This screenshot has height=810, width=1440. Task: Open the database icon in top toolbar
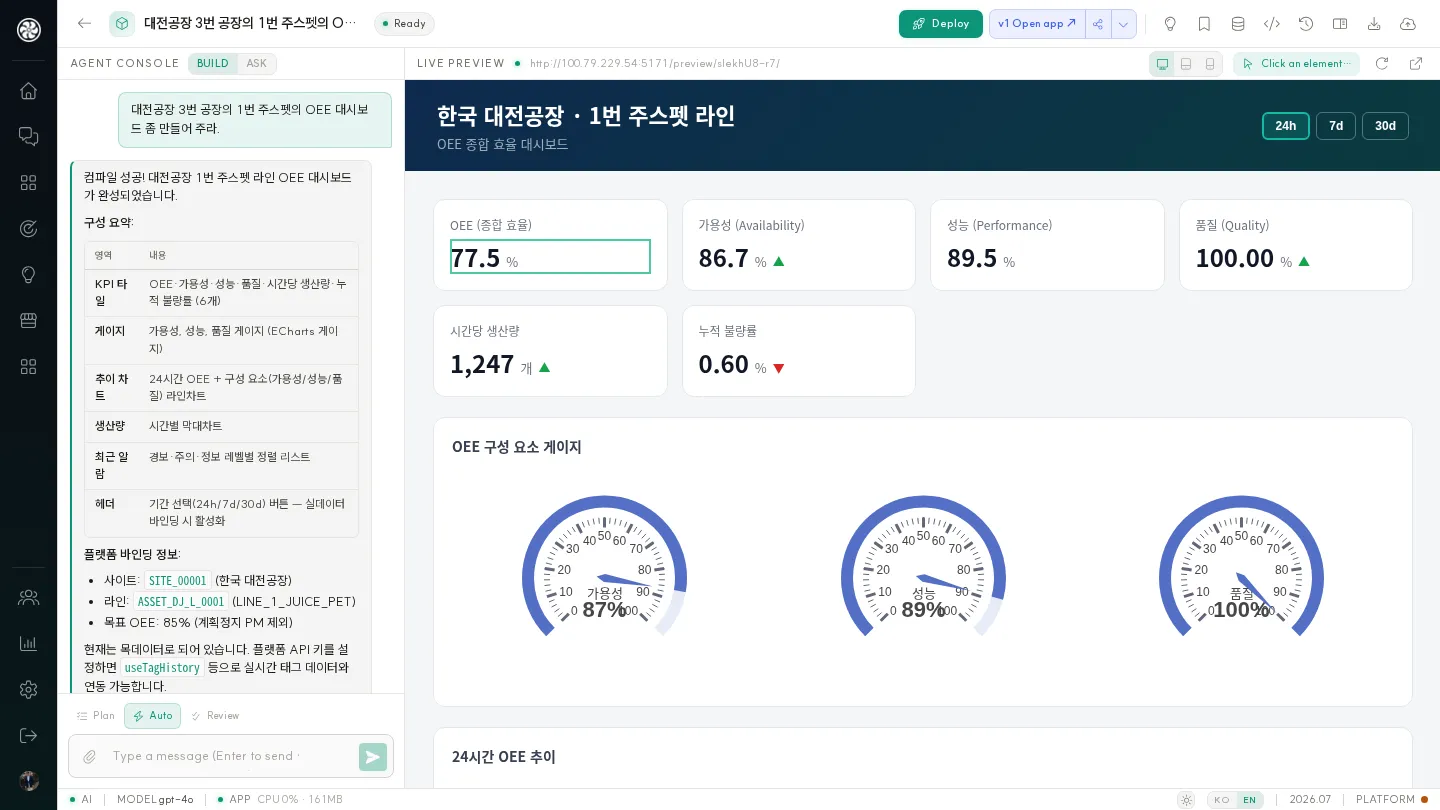point(1238,24)
